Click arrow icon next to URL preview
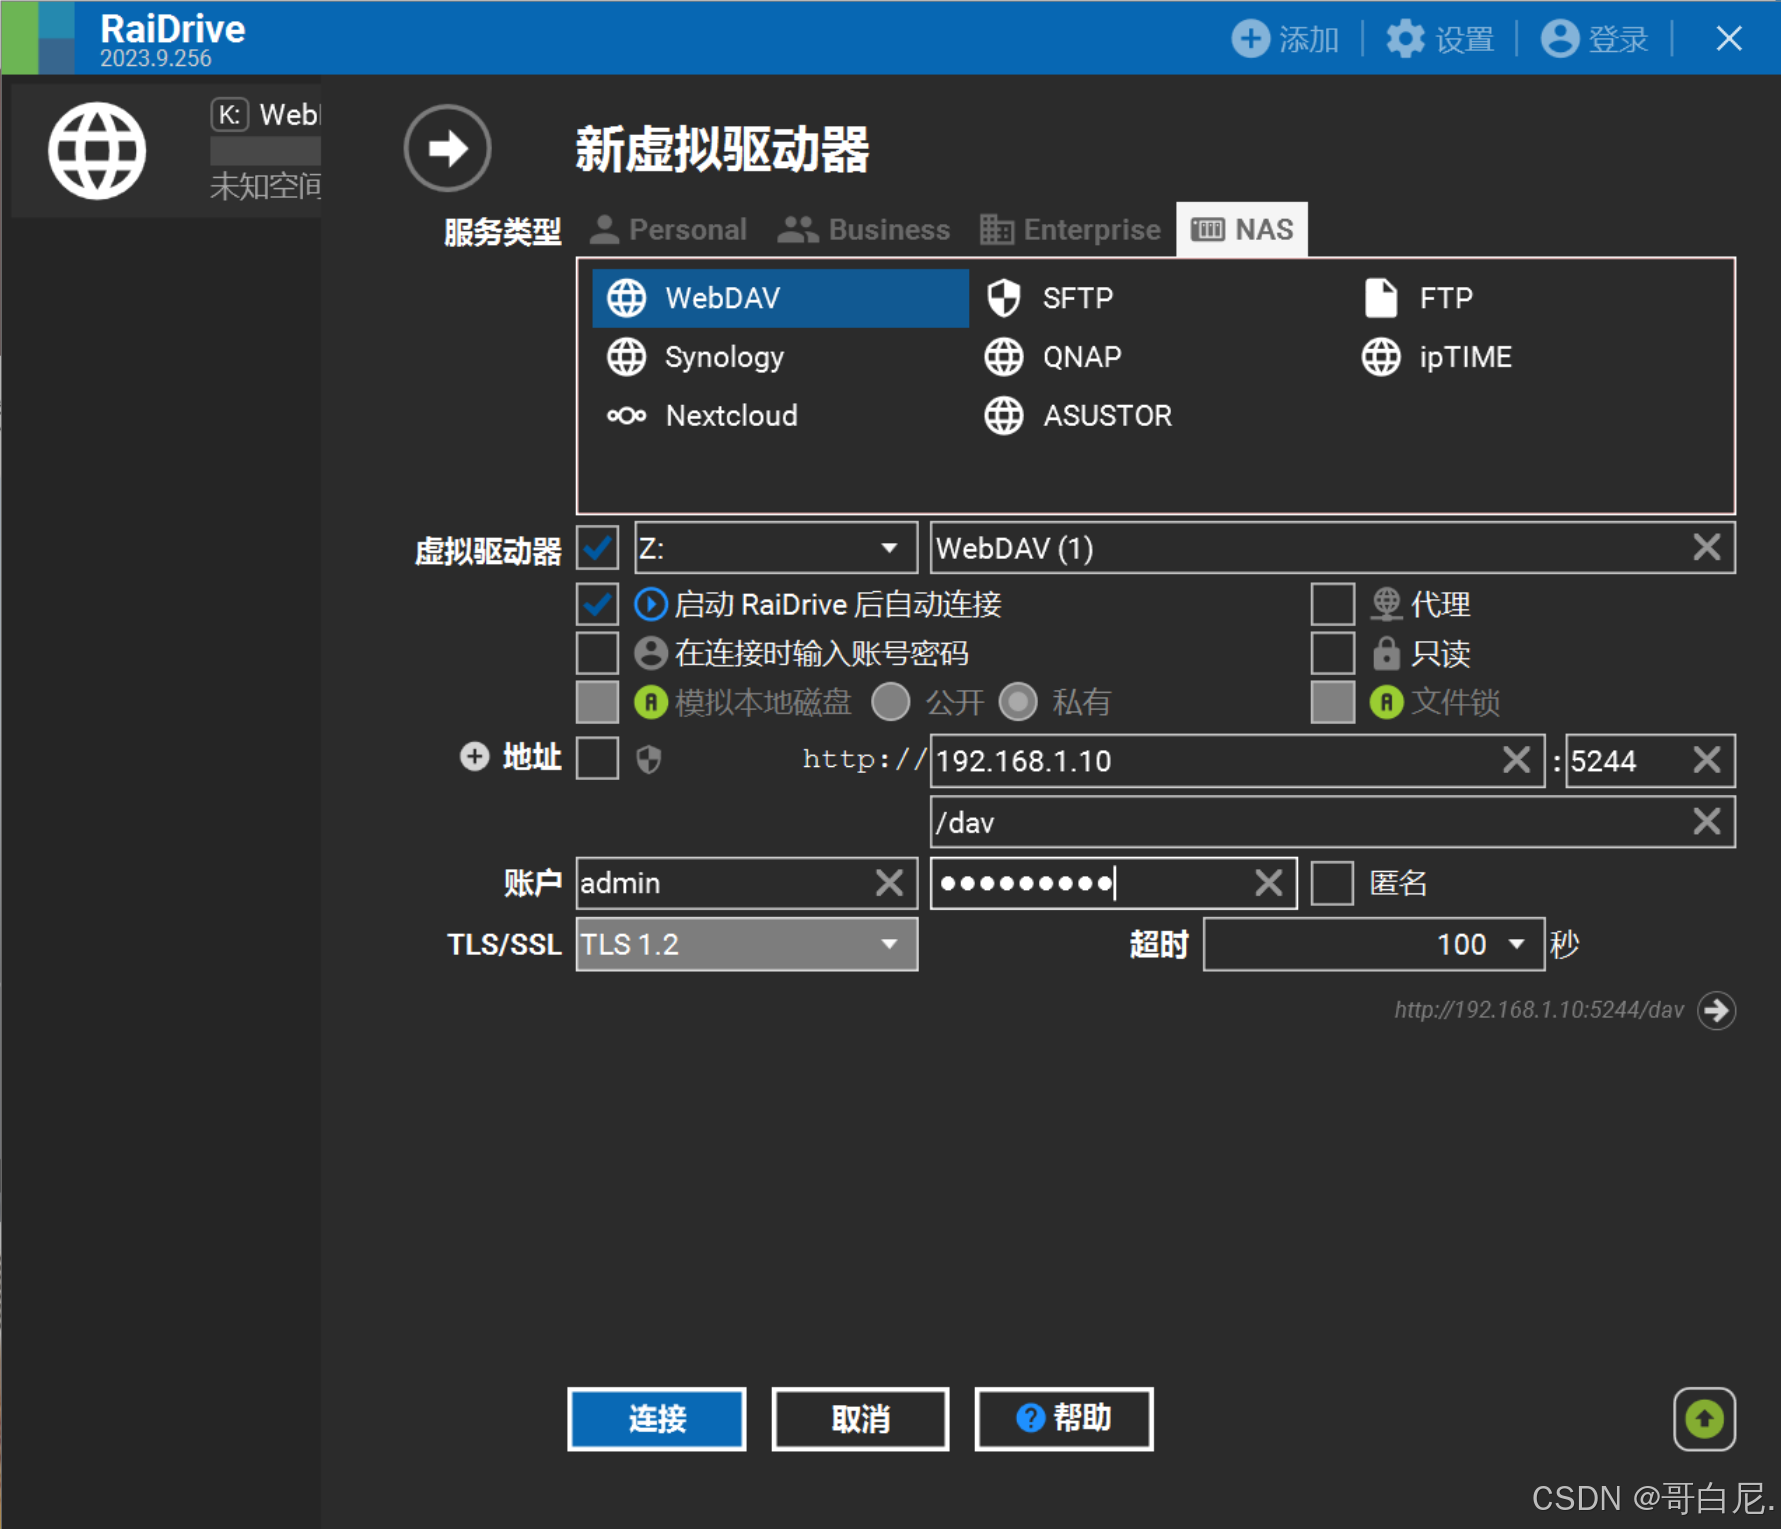1781x1529 pixels. (1716, 1010)
